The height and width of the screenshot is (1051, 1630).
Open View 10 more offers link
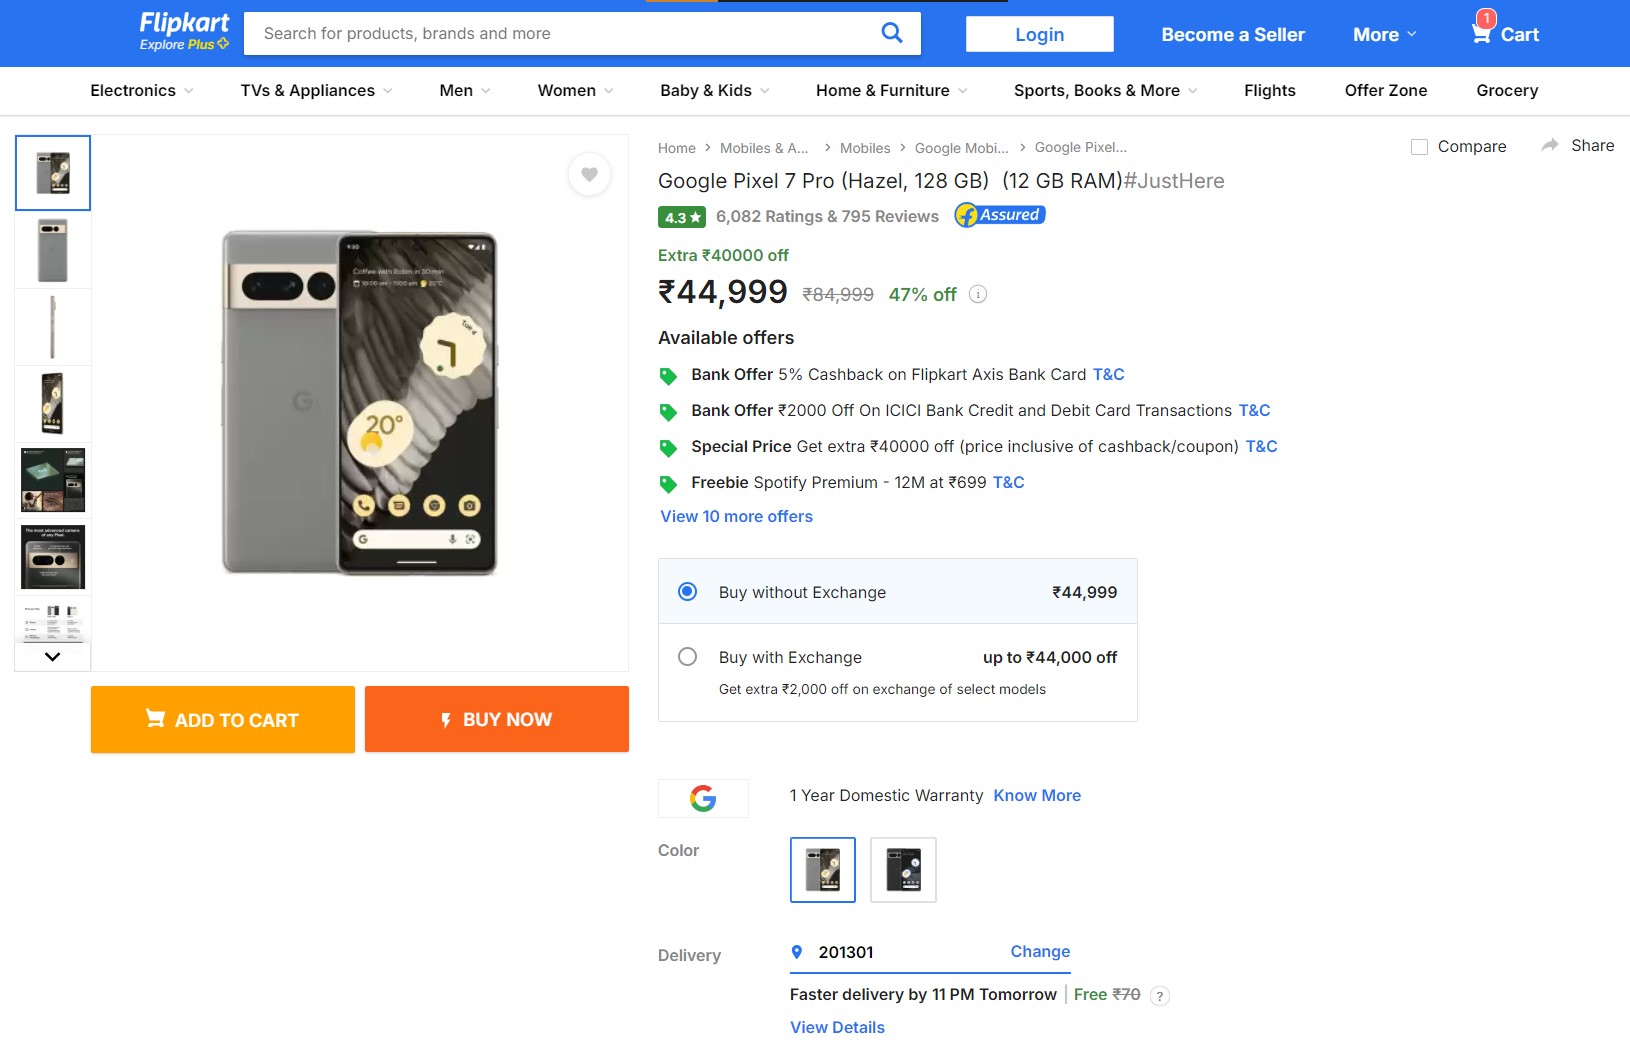click(x=736, y=517)
